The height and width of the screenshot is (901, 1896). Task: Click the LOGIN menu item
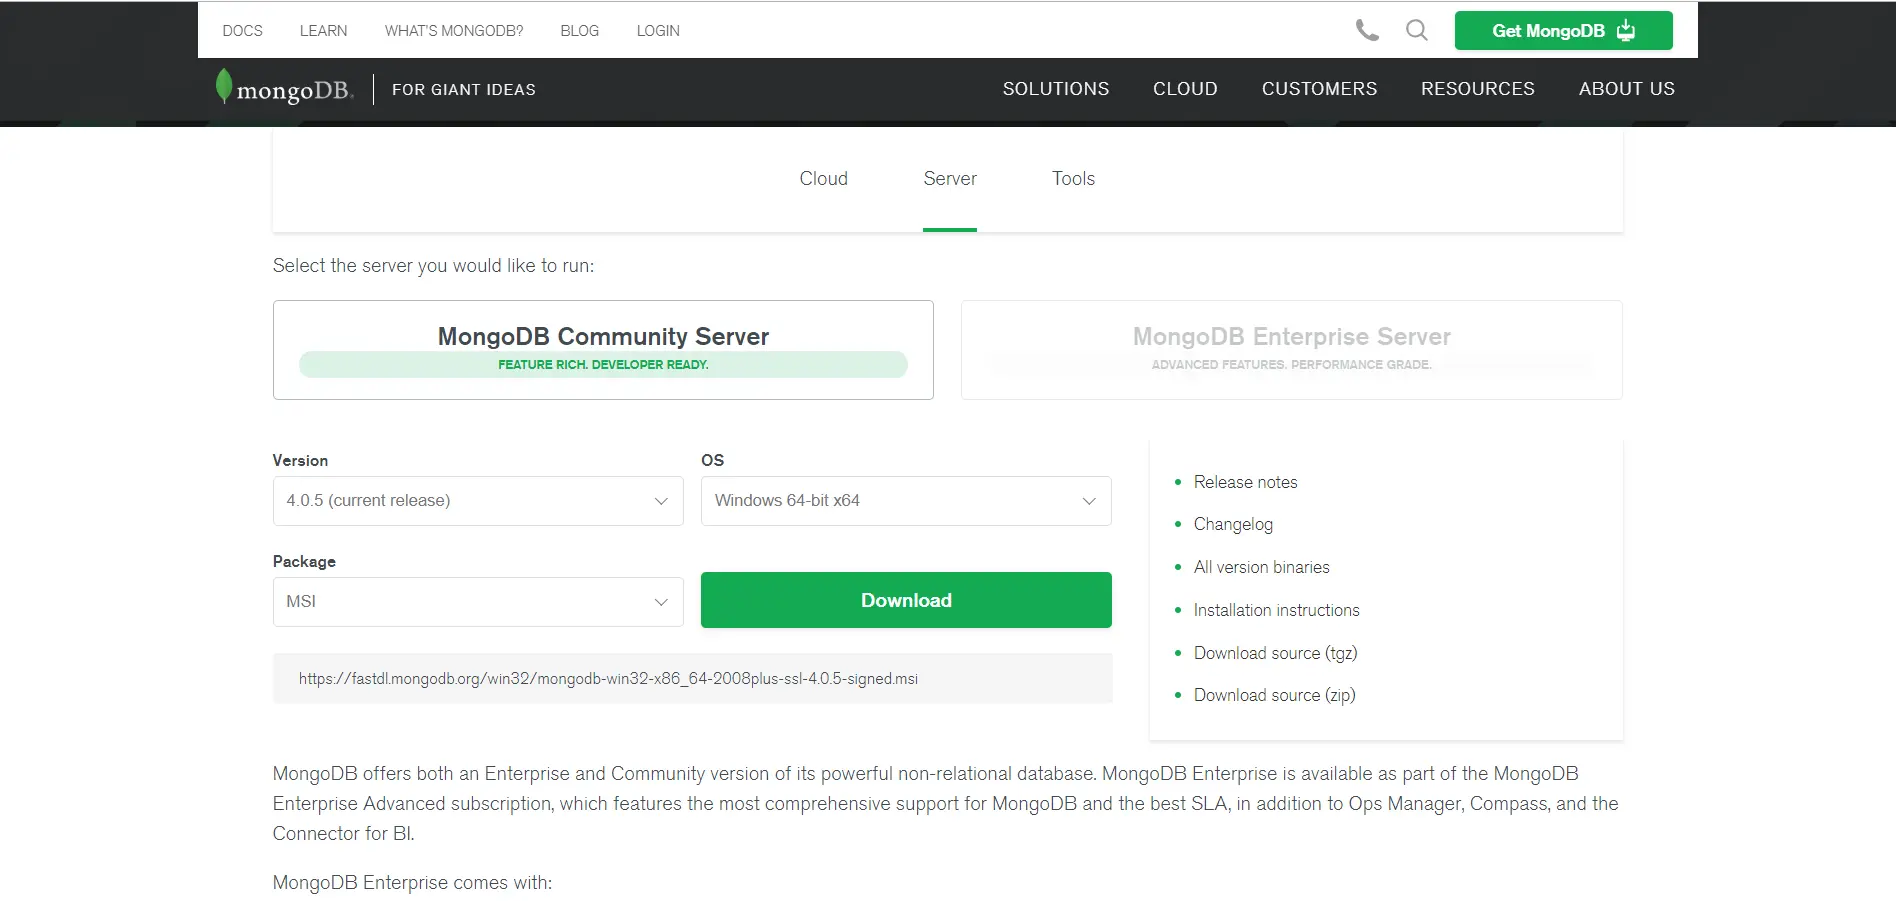click(657, 30)
